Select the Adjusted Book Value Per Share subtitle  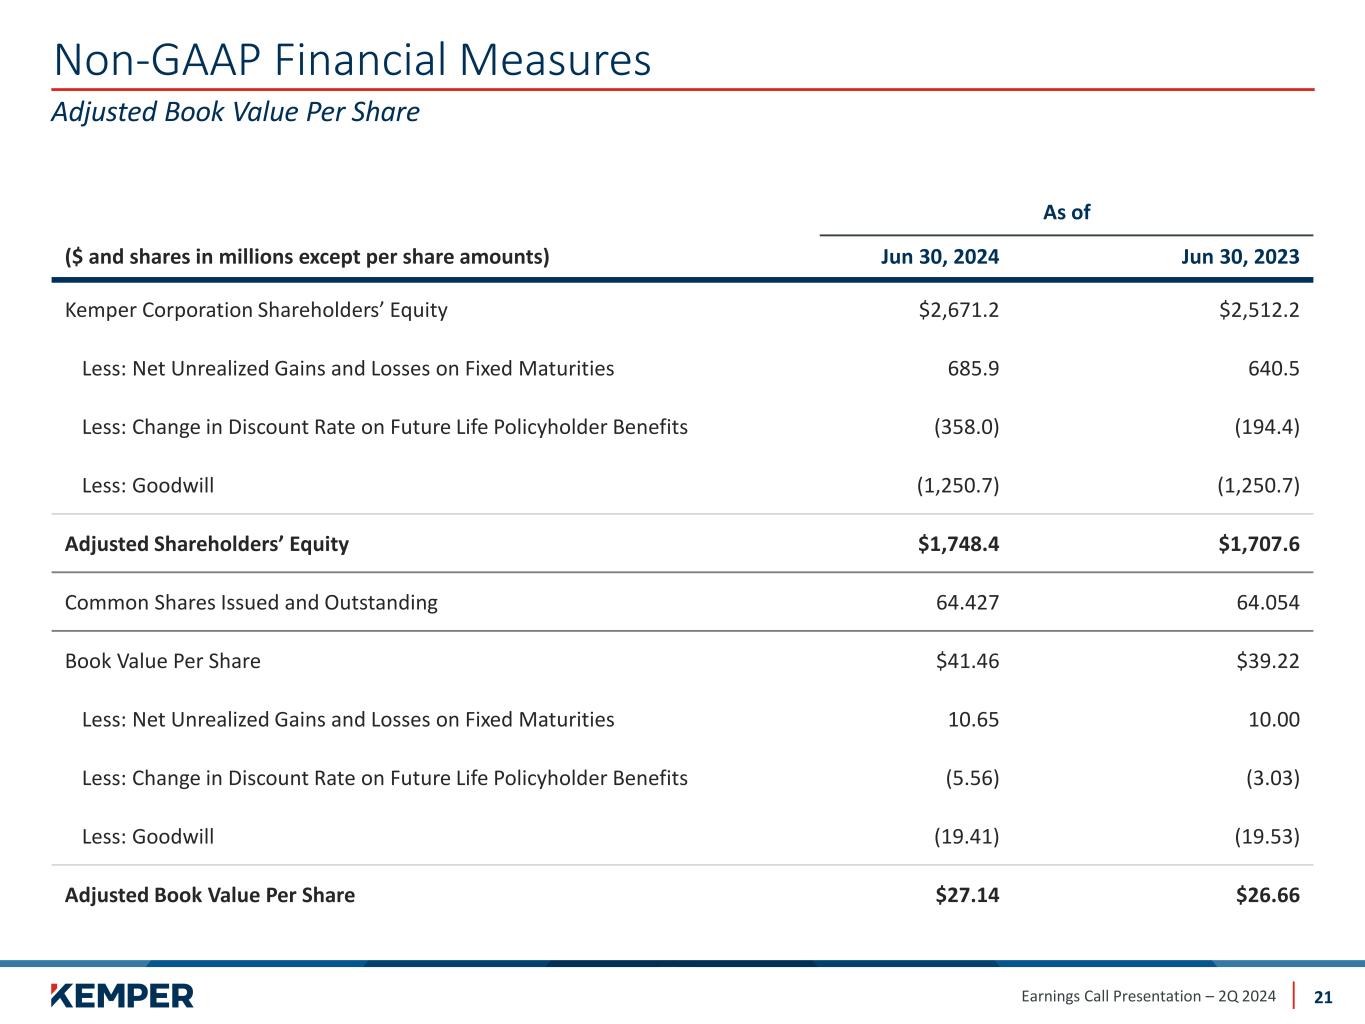[235, 112]
